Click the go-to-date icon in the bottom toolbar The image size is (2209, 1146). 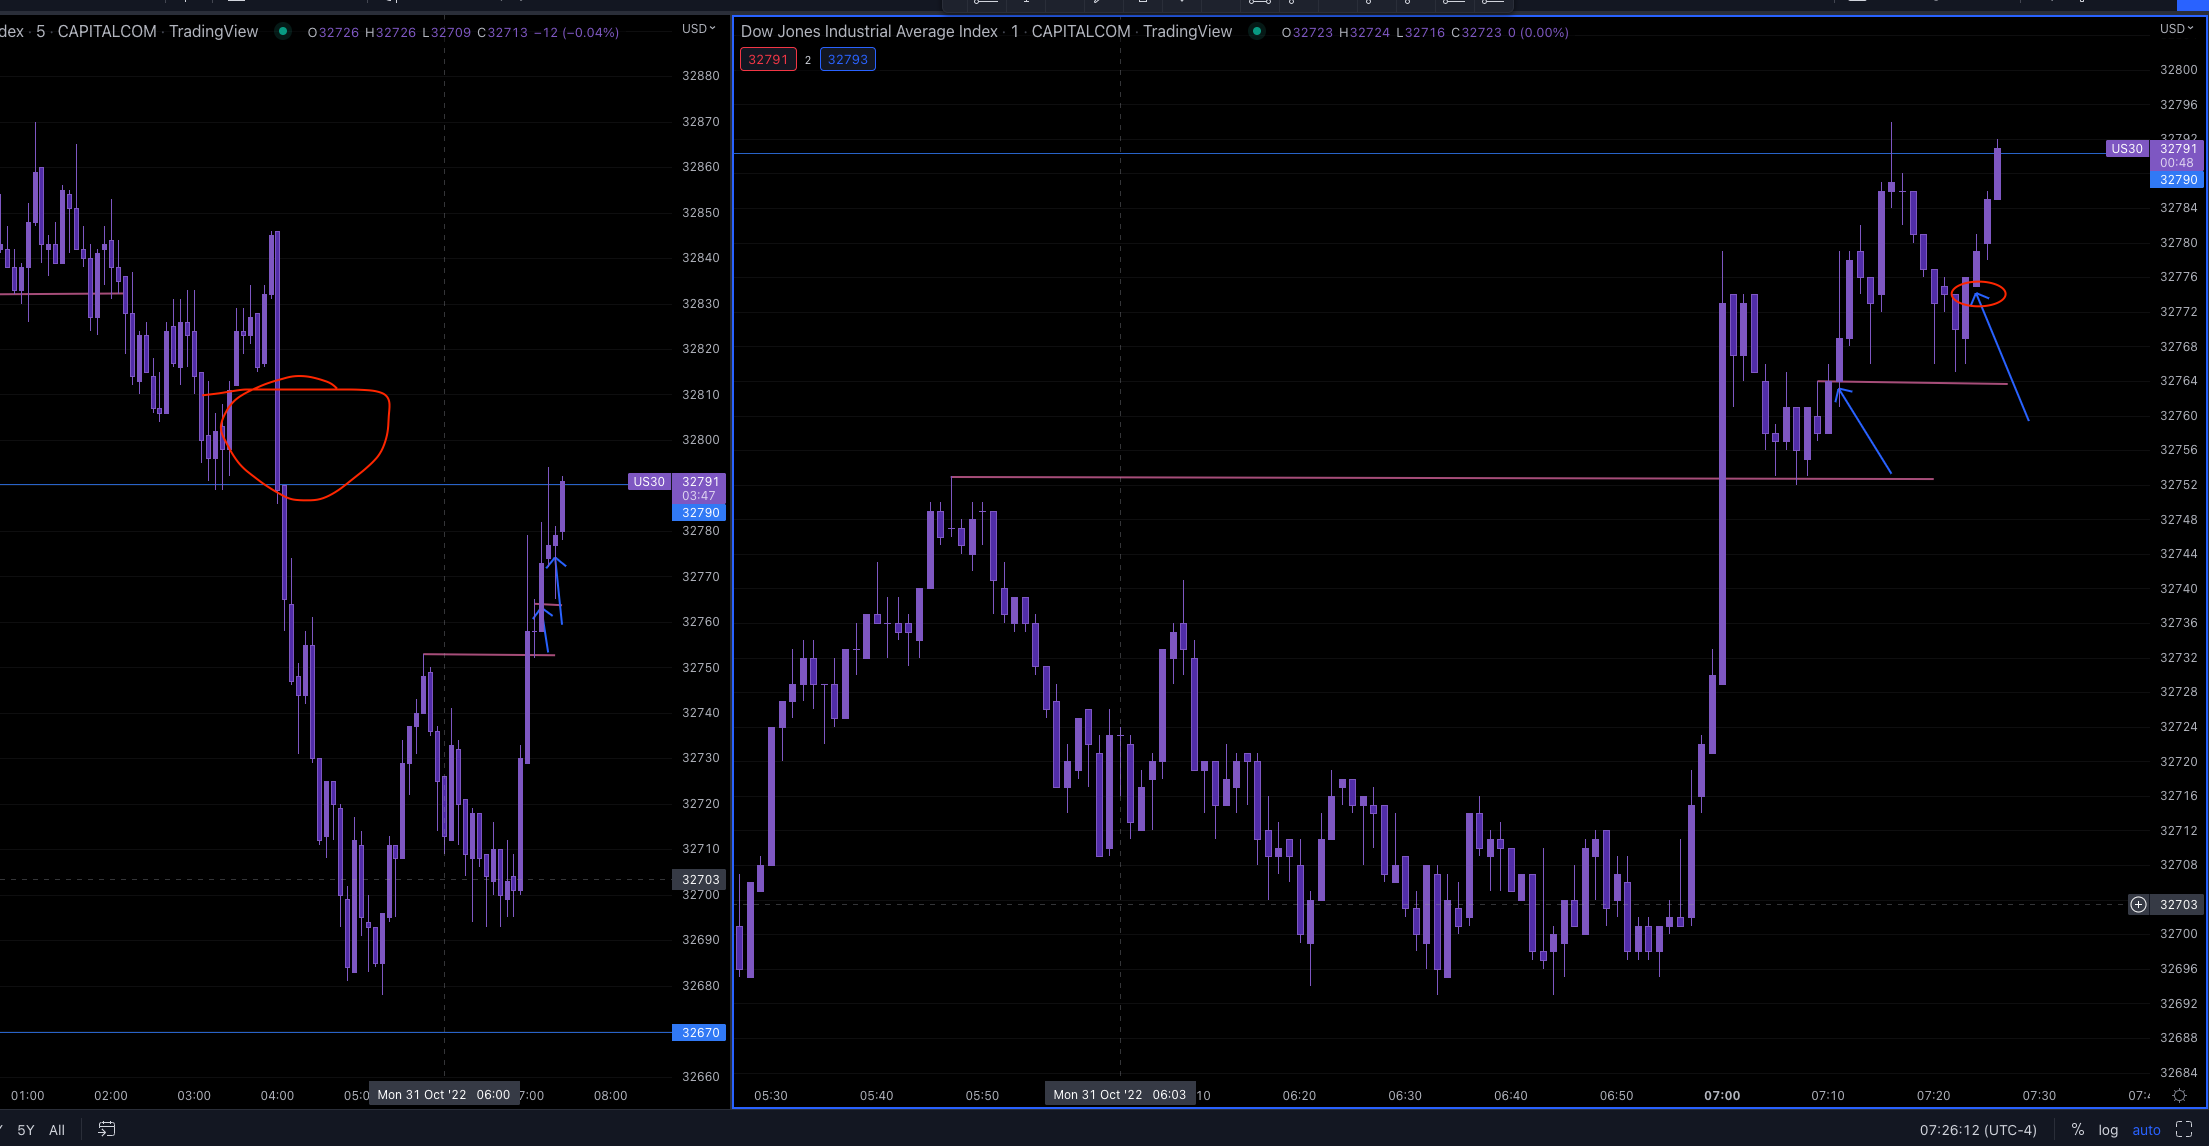pyautogui.click(x=107, y=1129)
